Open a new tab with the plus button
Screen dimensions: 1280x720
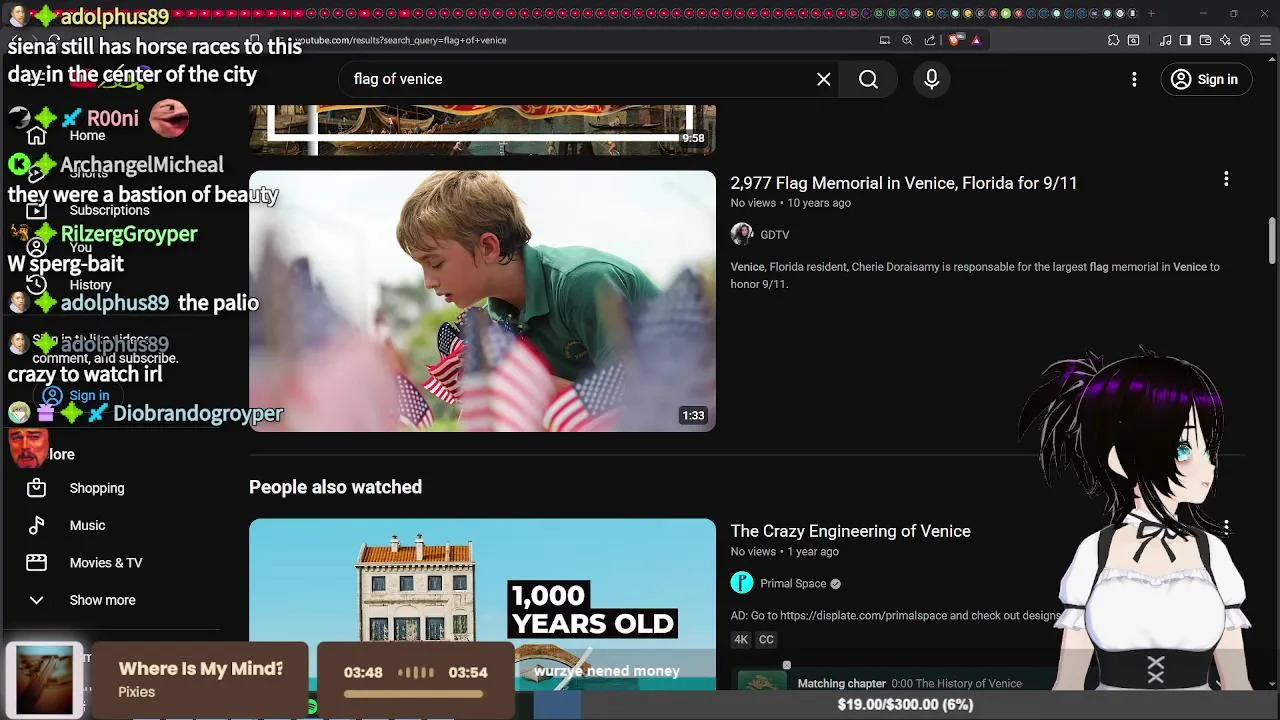point(1151,13)
